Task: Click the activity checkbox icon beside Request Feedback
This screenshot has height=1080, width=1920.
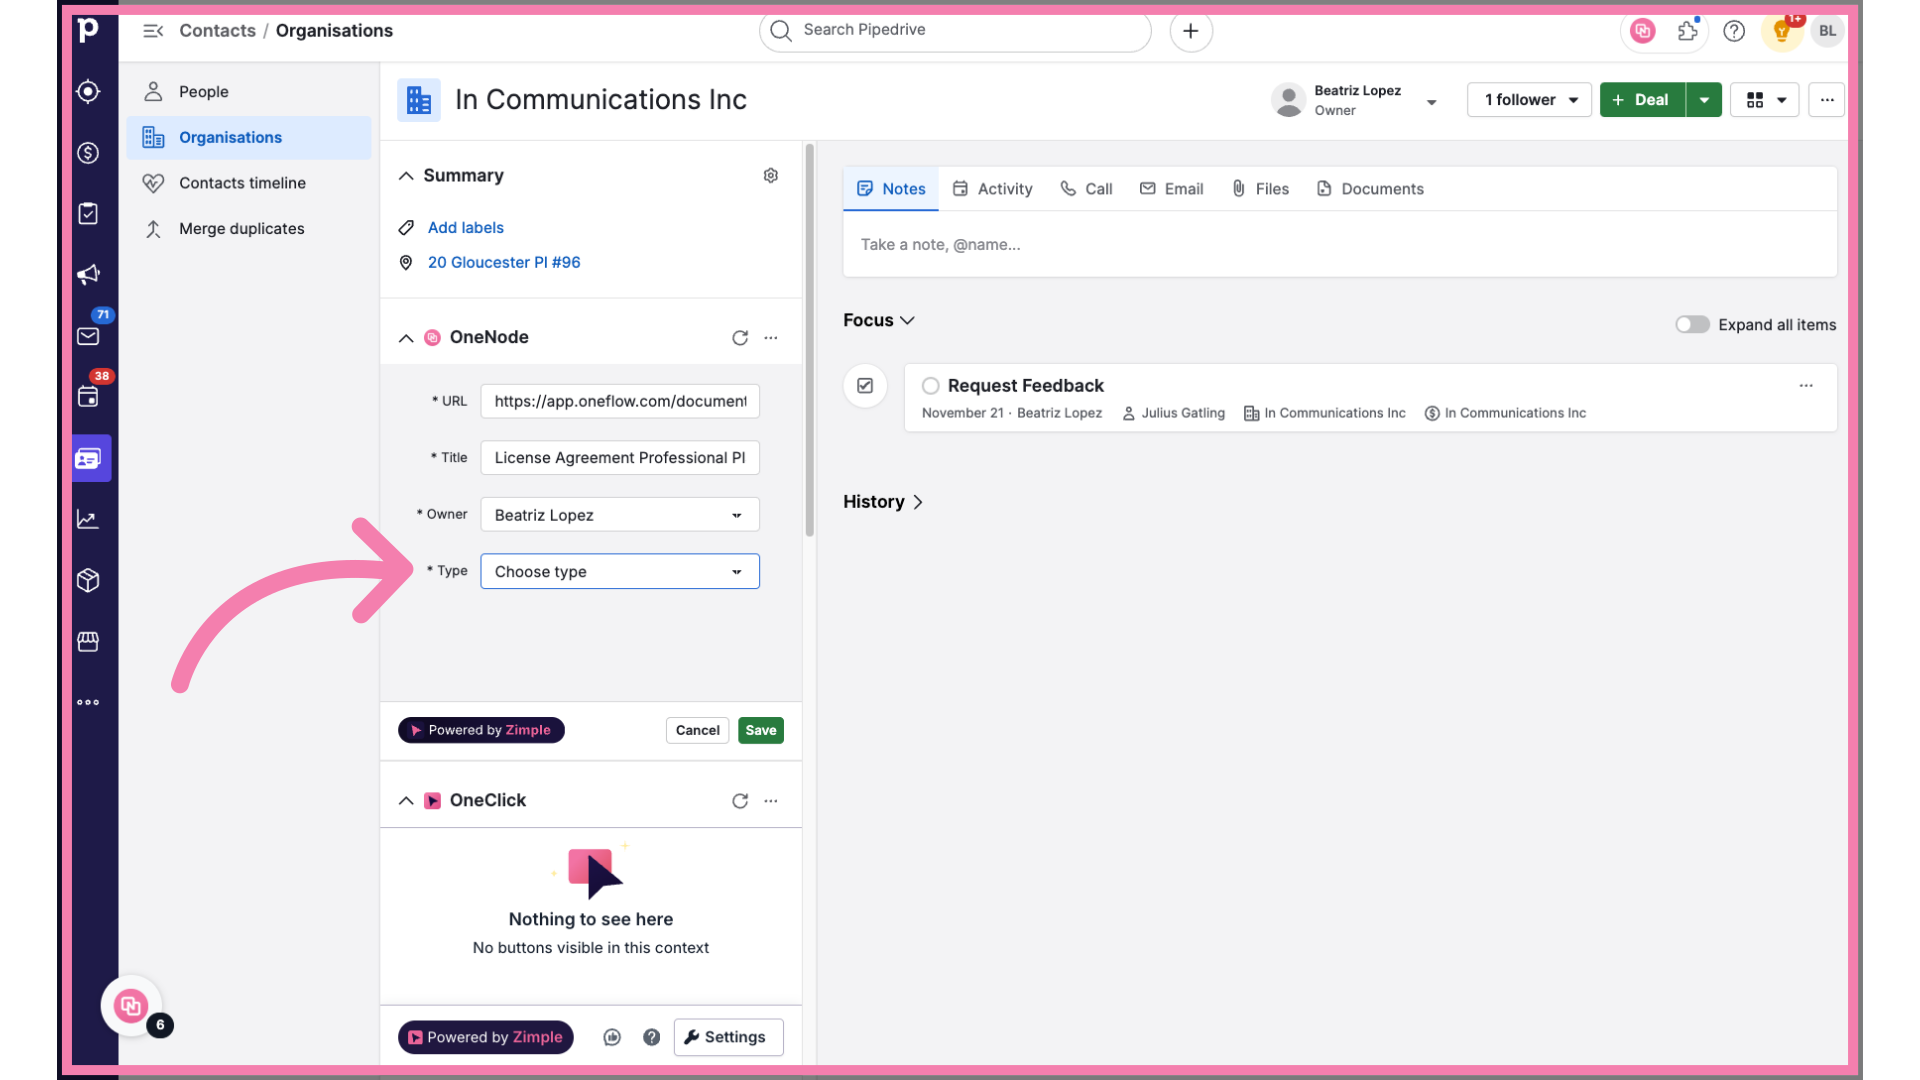Action: (x=865, y=386)
